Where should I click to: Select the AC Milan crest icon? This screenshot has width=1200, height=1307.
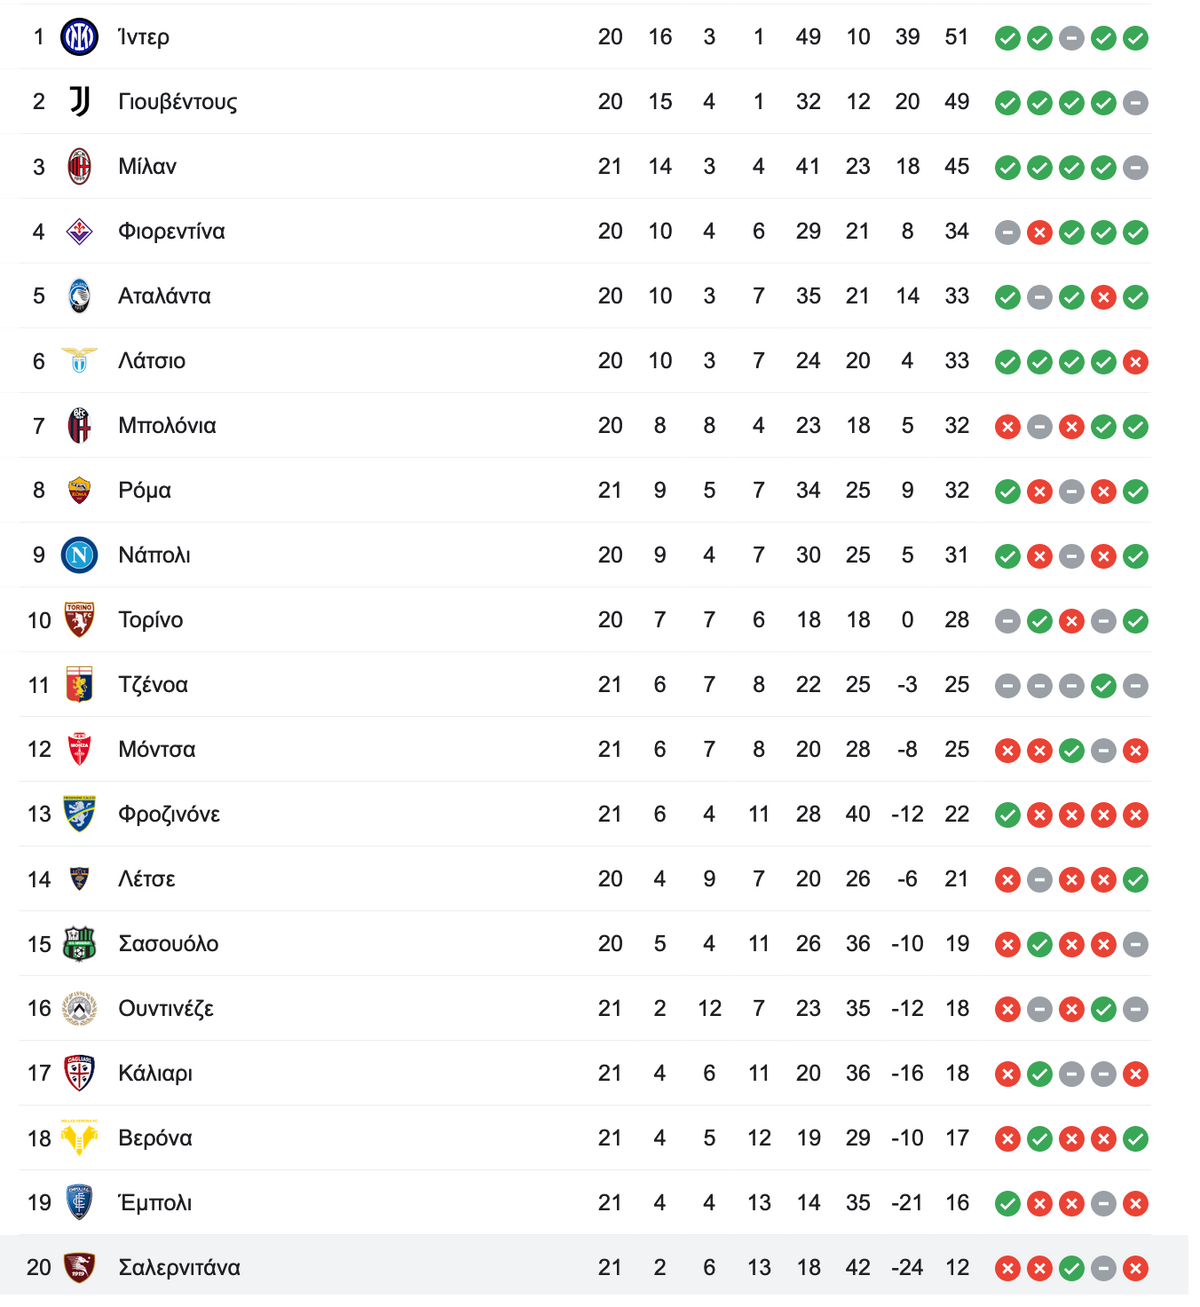79,167
